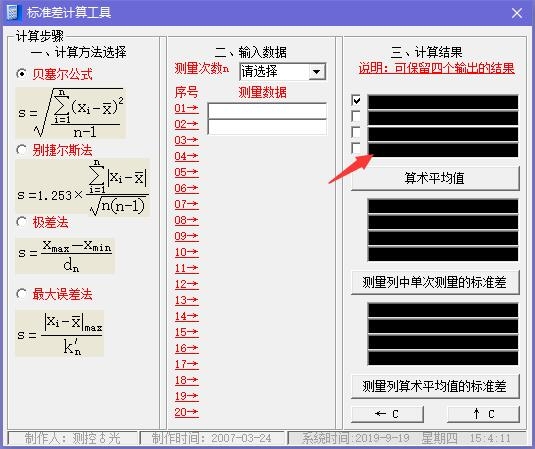
Task: Select the 别捷尔斯法 radio button
Action: click(x=21, y=150)
